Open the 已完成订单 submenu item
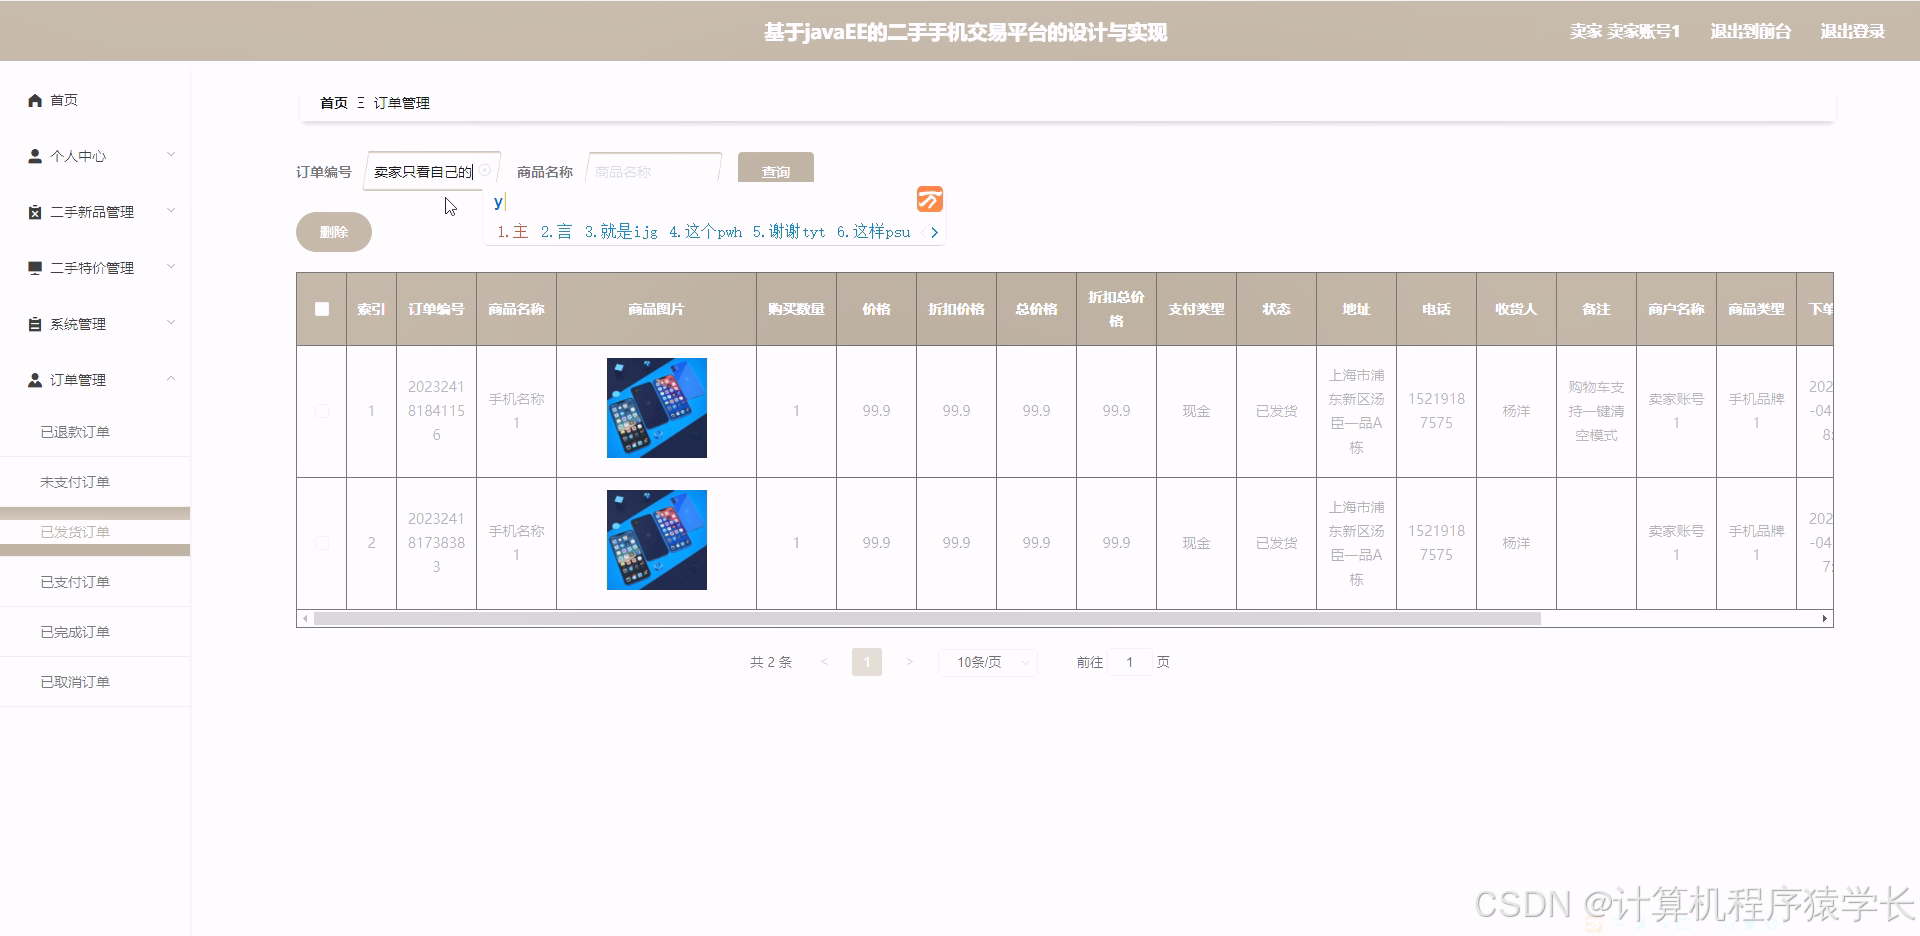 pyautogui.click(x=95, y=632)
